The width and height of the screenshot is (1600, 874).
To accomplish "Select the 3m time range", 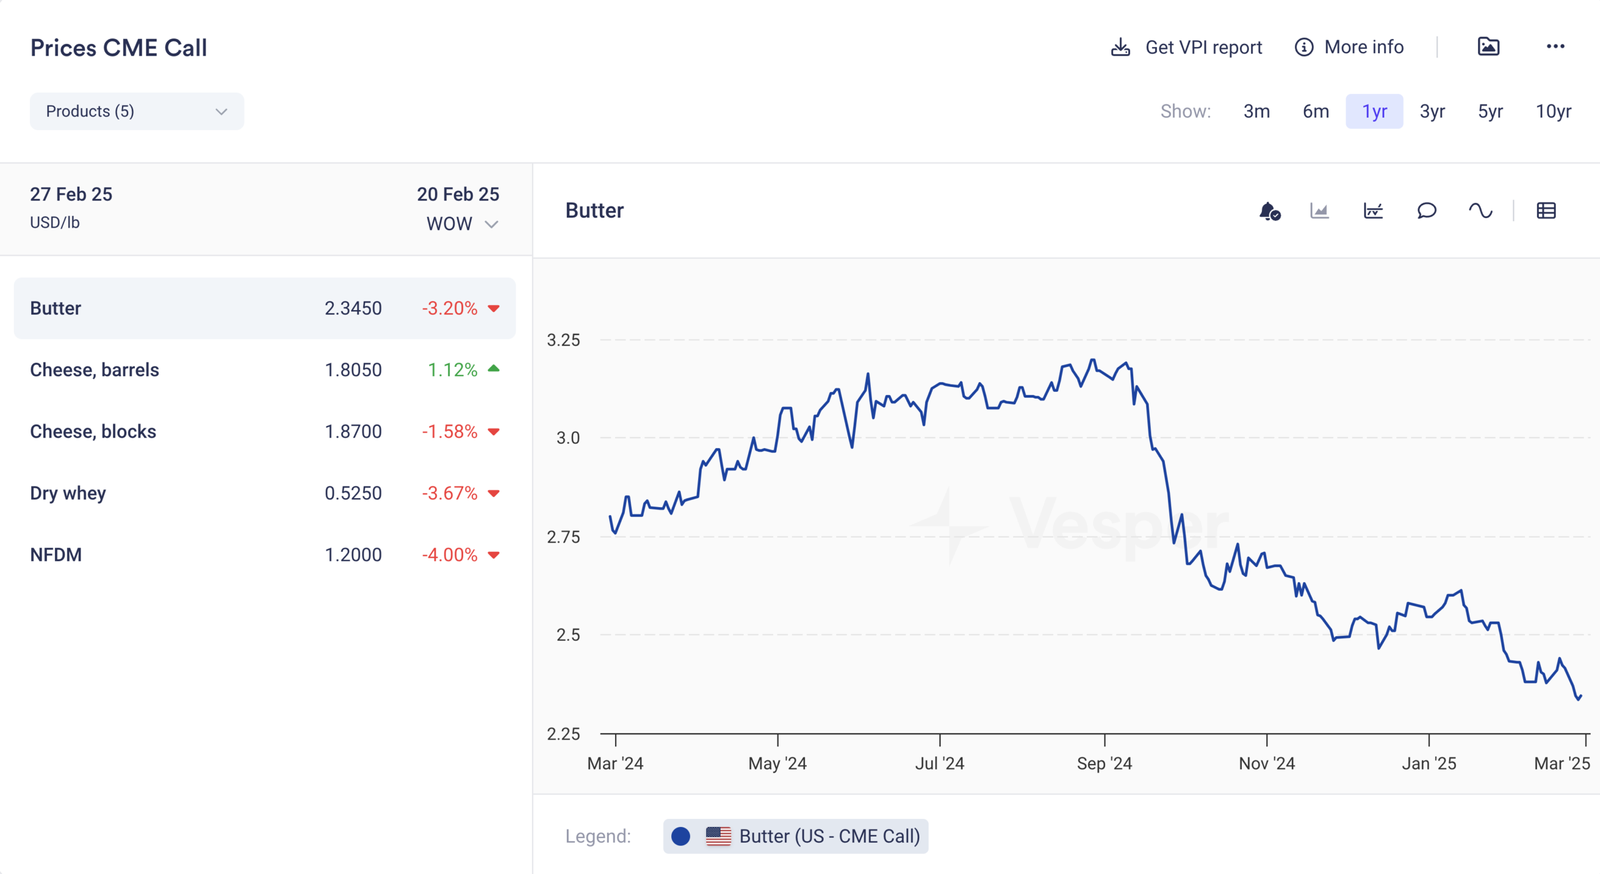I will tap(1256, 111).
